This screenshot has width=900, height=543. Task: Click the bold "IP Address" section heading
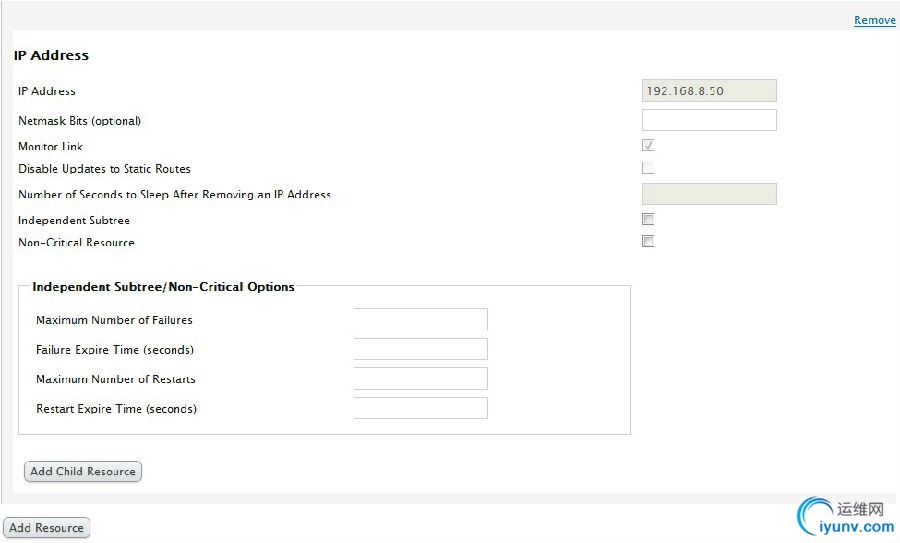[x=51, y=56]
